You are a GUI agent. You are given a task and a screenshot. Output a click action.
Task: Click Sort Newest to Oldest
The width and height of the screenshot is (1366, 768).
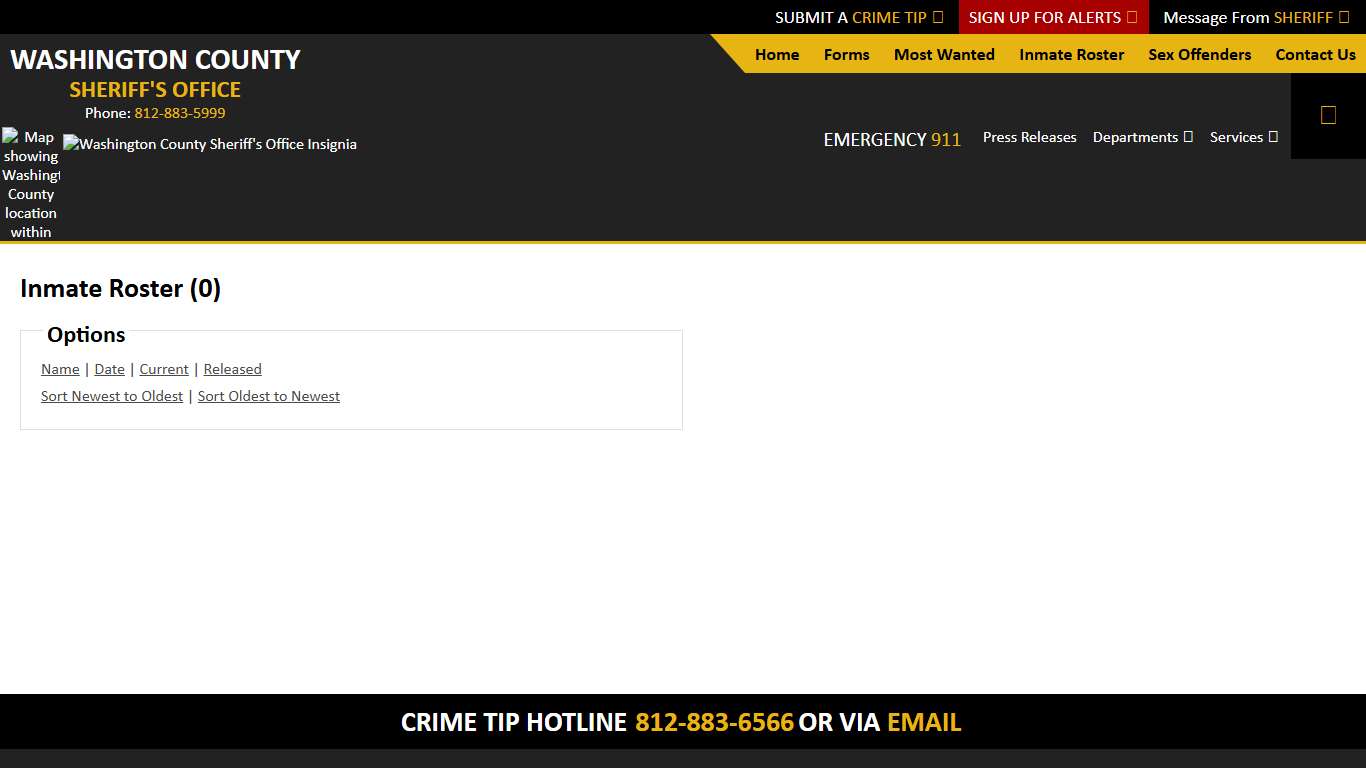point(112,396)
